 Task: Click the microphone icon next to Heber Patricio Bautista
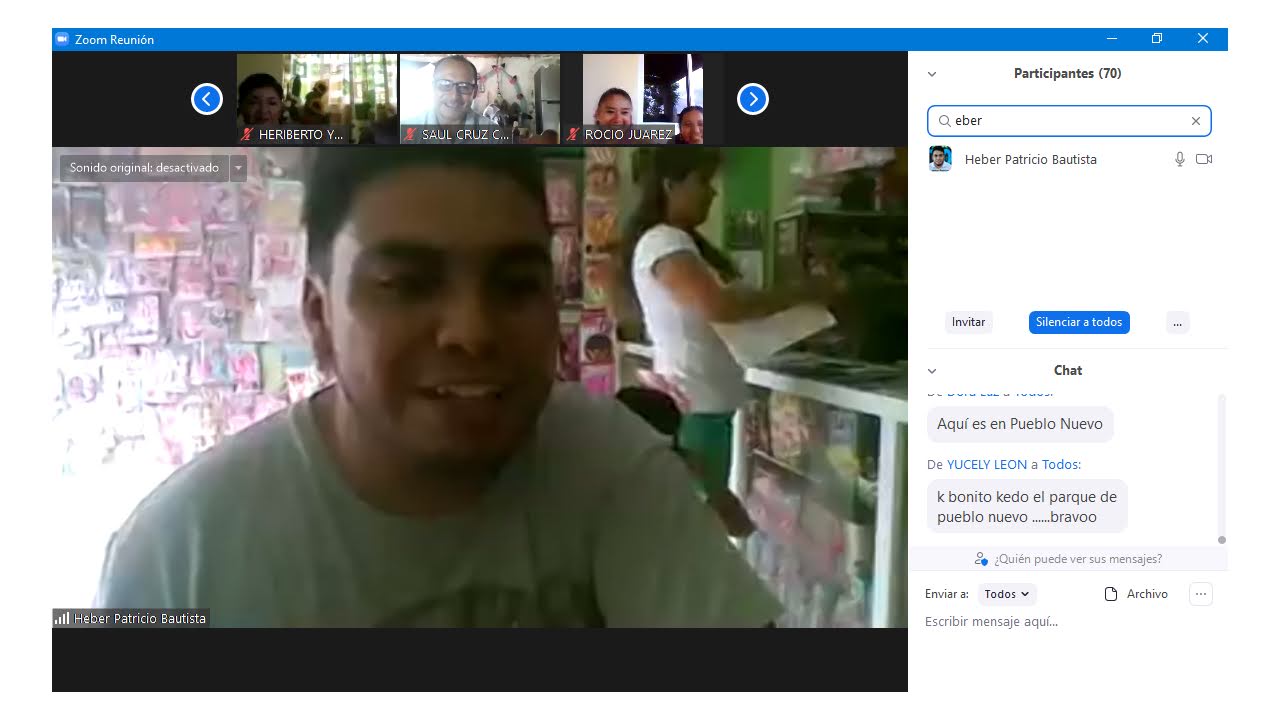click(1180, 159)
